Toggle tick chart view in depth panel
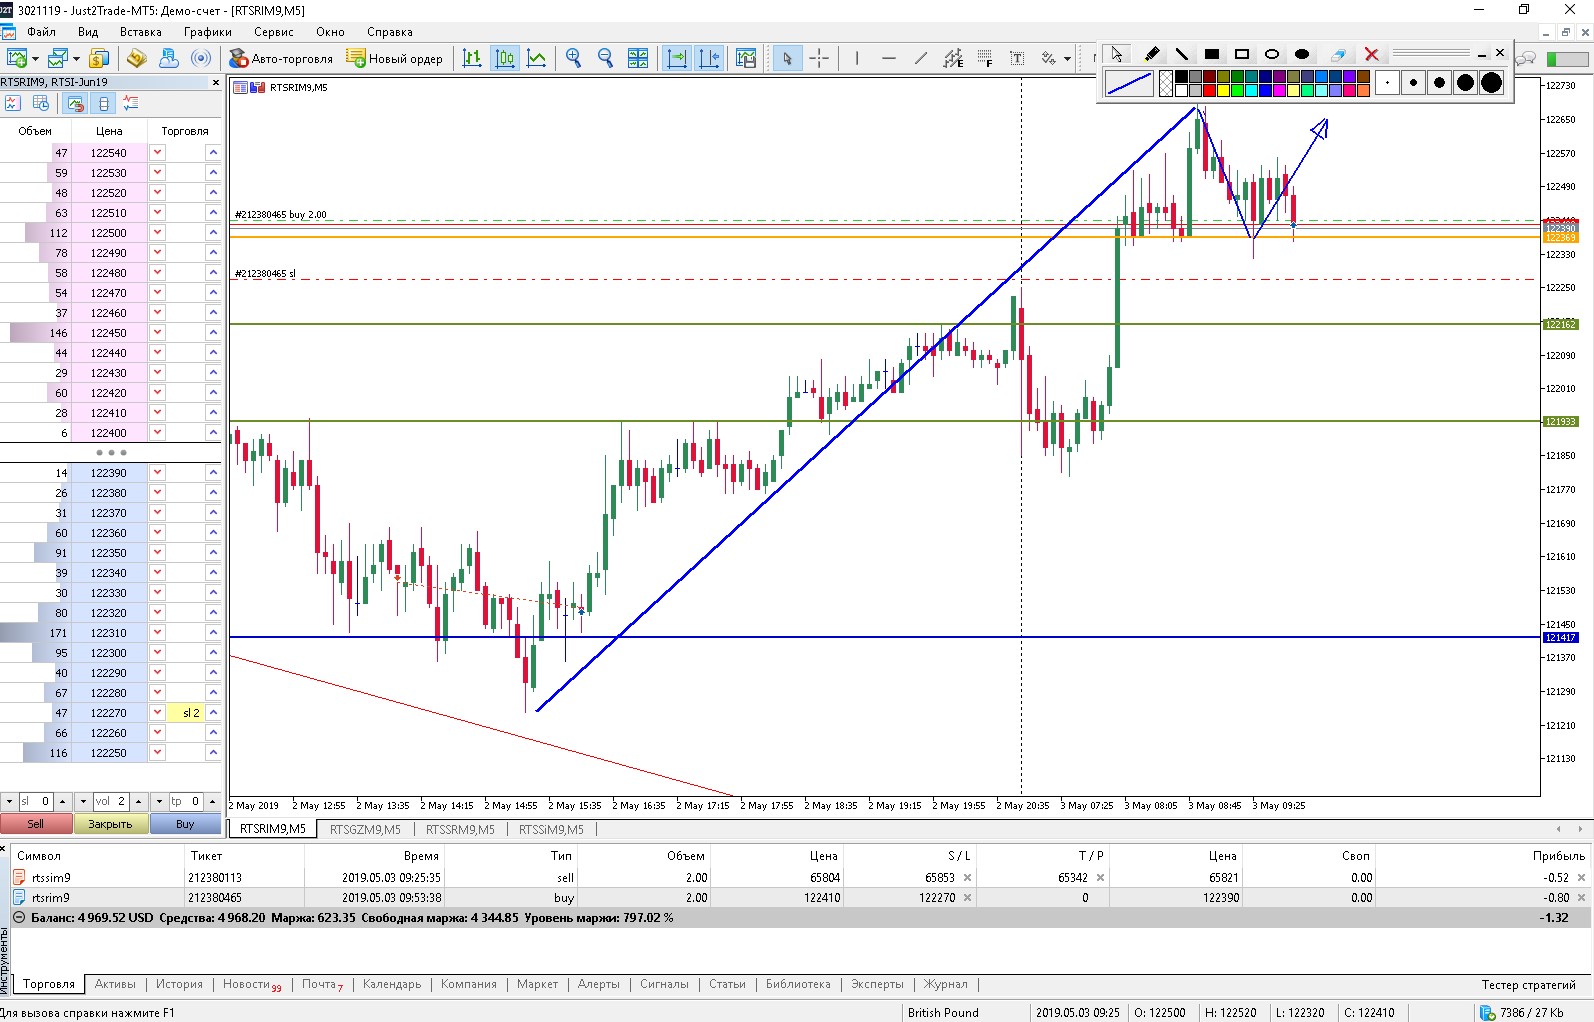The width and height of the screenshot is (1594, 1022). click(12, 103)
